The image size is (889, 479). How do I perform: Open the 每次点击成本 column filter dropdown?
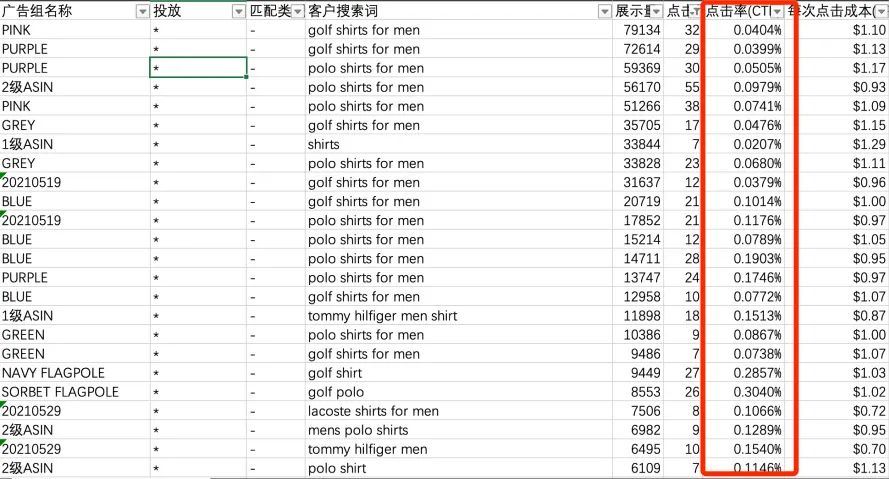point(882,11)
